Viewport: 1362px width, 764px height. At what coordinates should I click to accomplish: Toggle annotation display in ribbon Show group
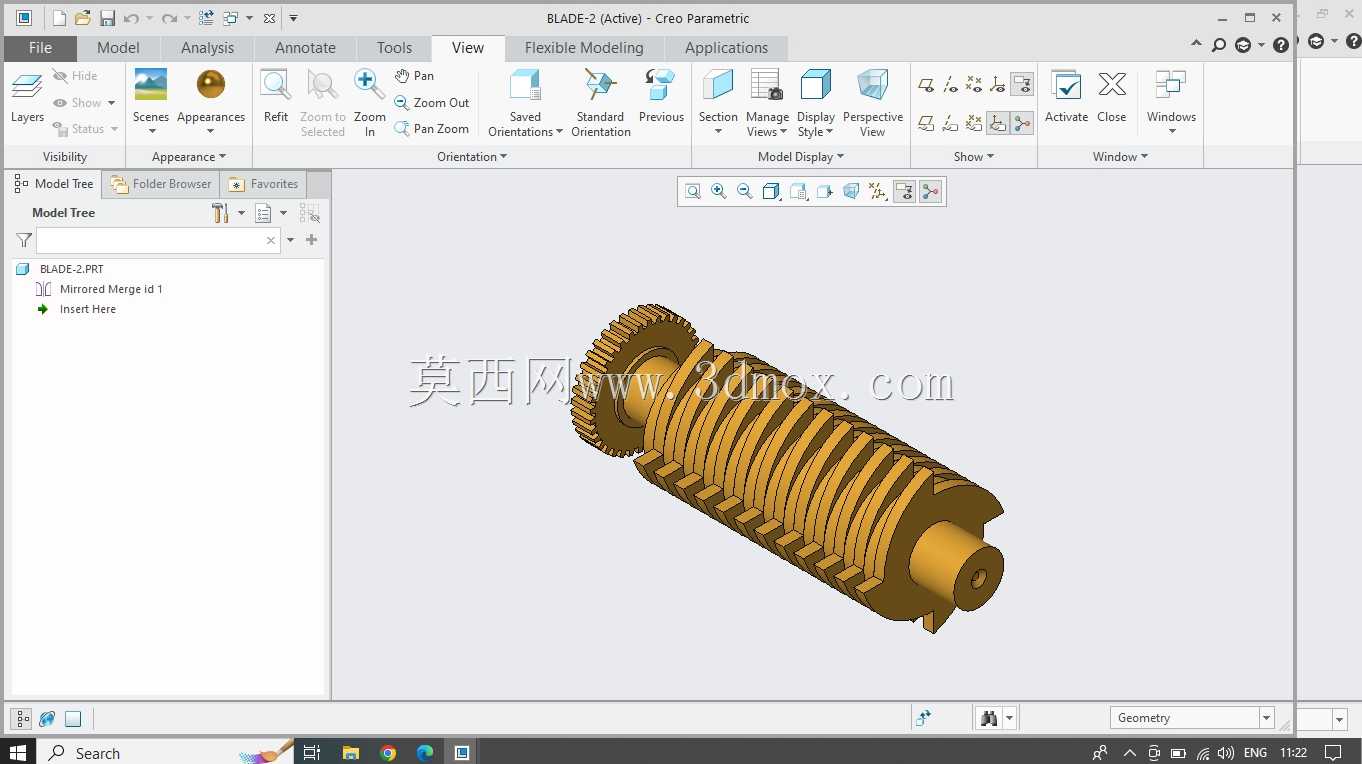(x=1022, y=85)
